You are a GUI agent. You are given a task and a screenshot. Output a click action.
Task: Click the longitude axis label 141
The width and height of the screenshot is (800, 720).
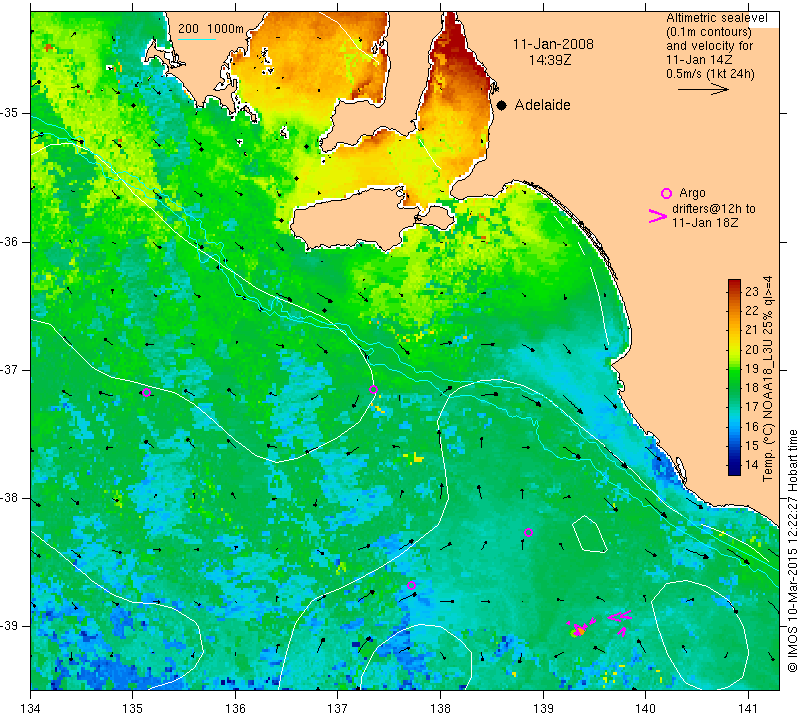tap(748, 709)
